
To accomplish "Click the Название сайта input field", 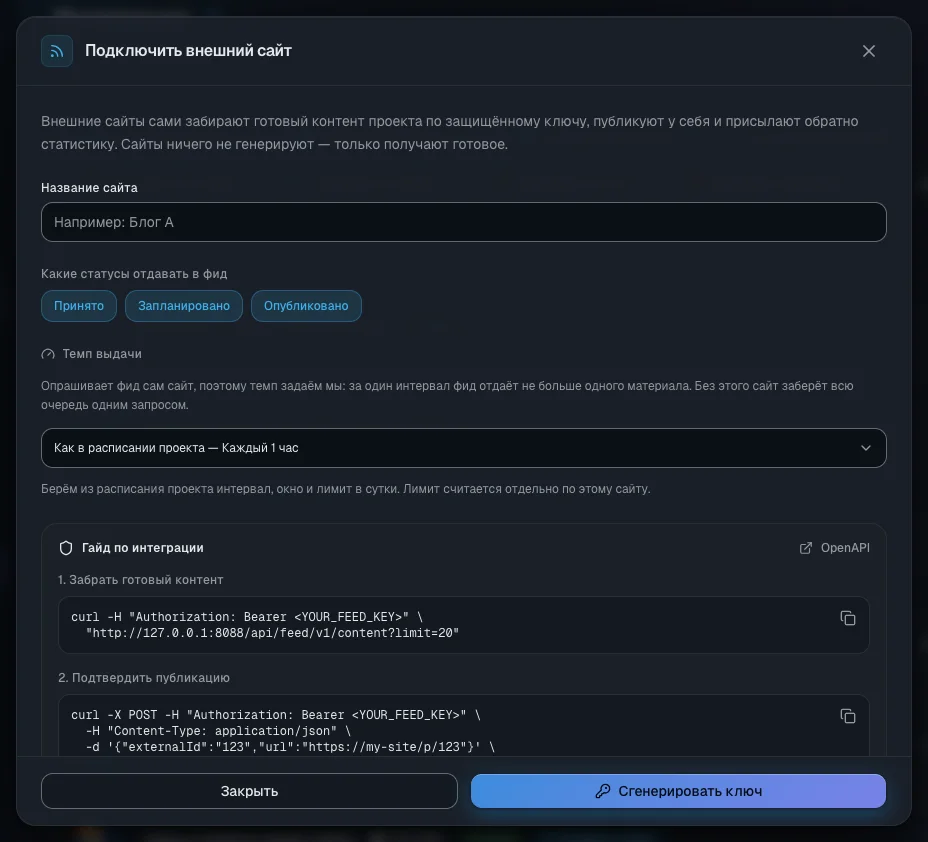I will point(463,222).
